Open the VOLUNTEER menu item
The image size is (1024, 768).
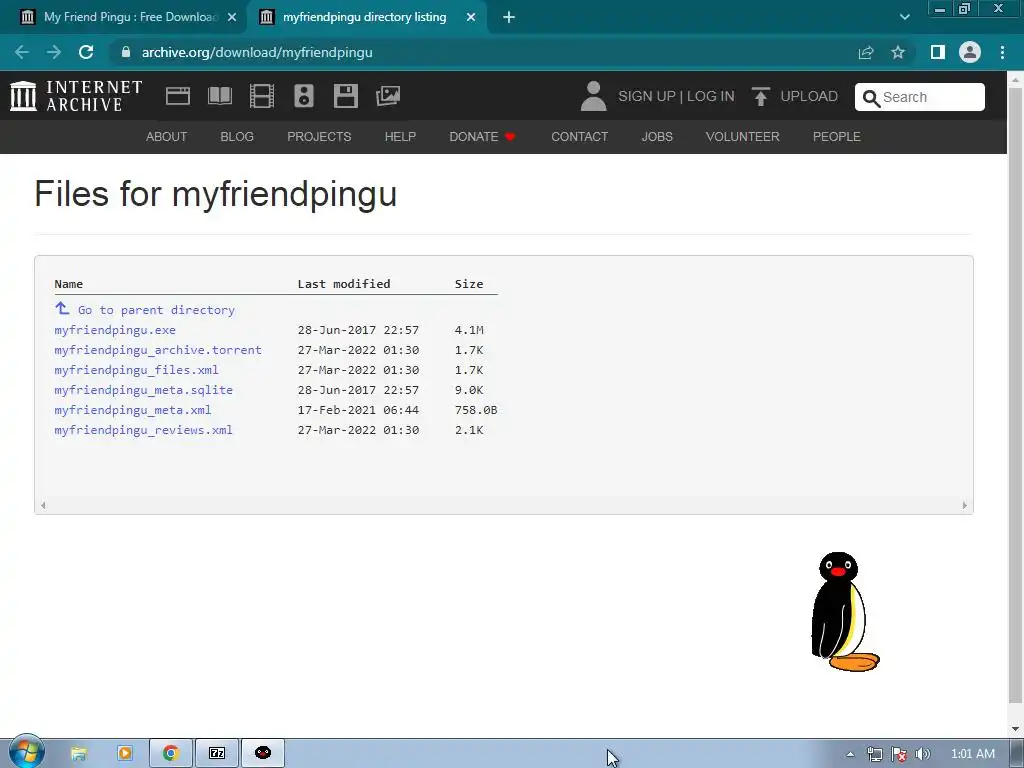743,136
